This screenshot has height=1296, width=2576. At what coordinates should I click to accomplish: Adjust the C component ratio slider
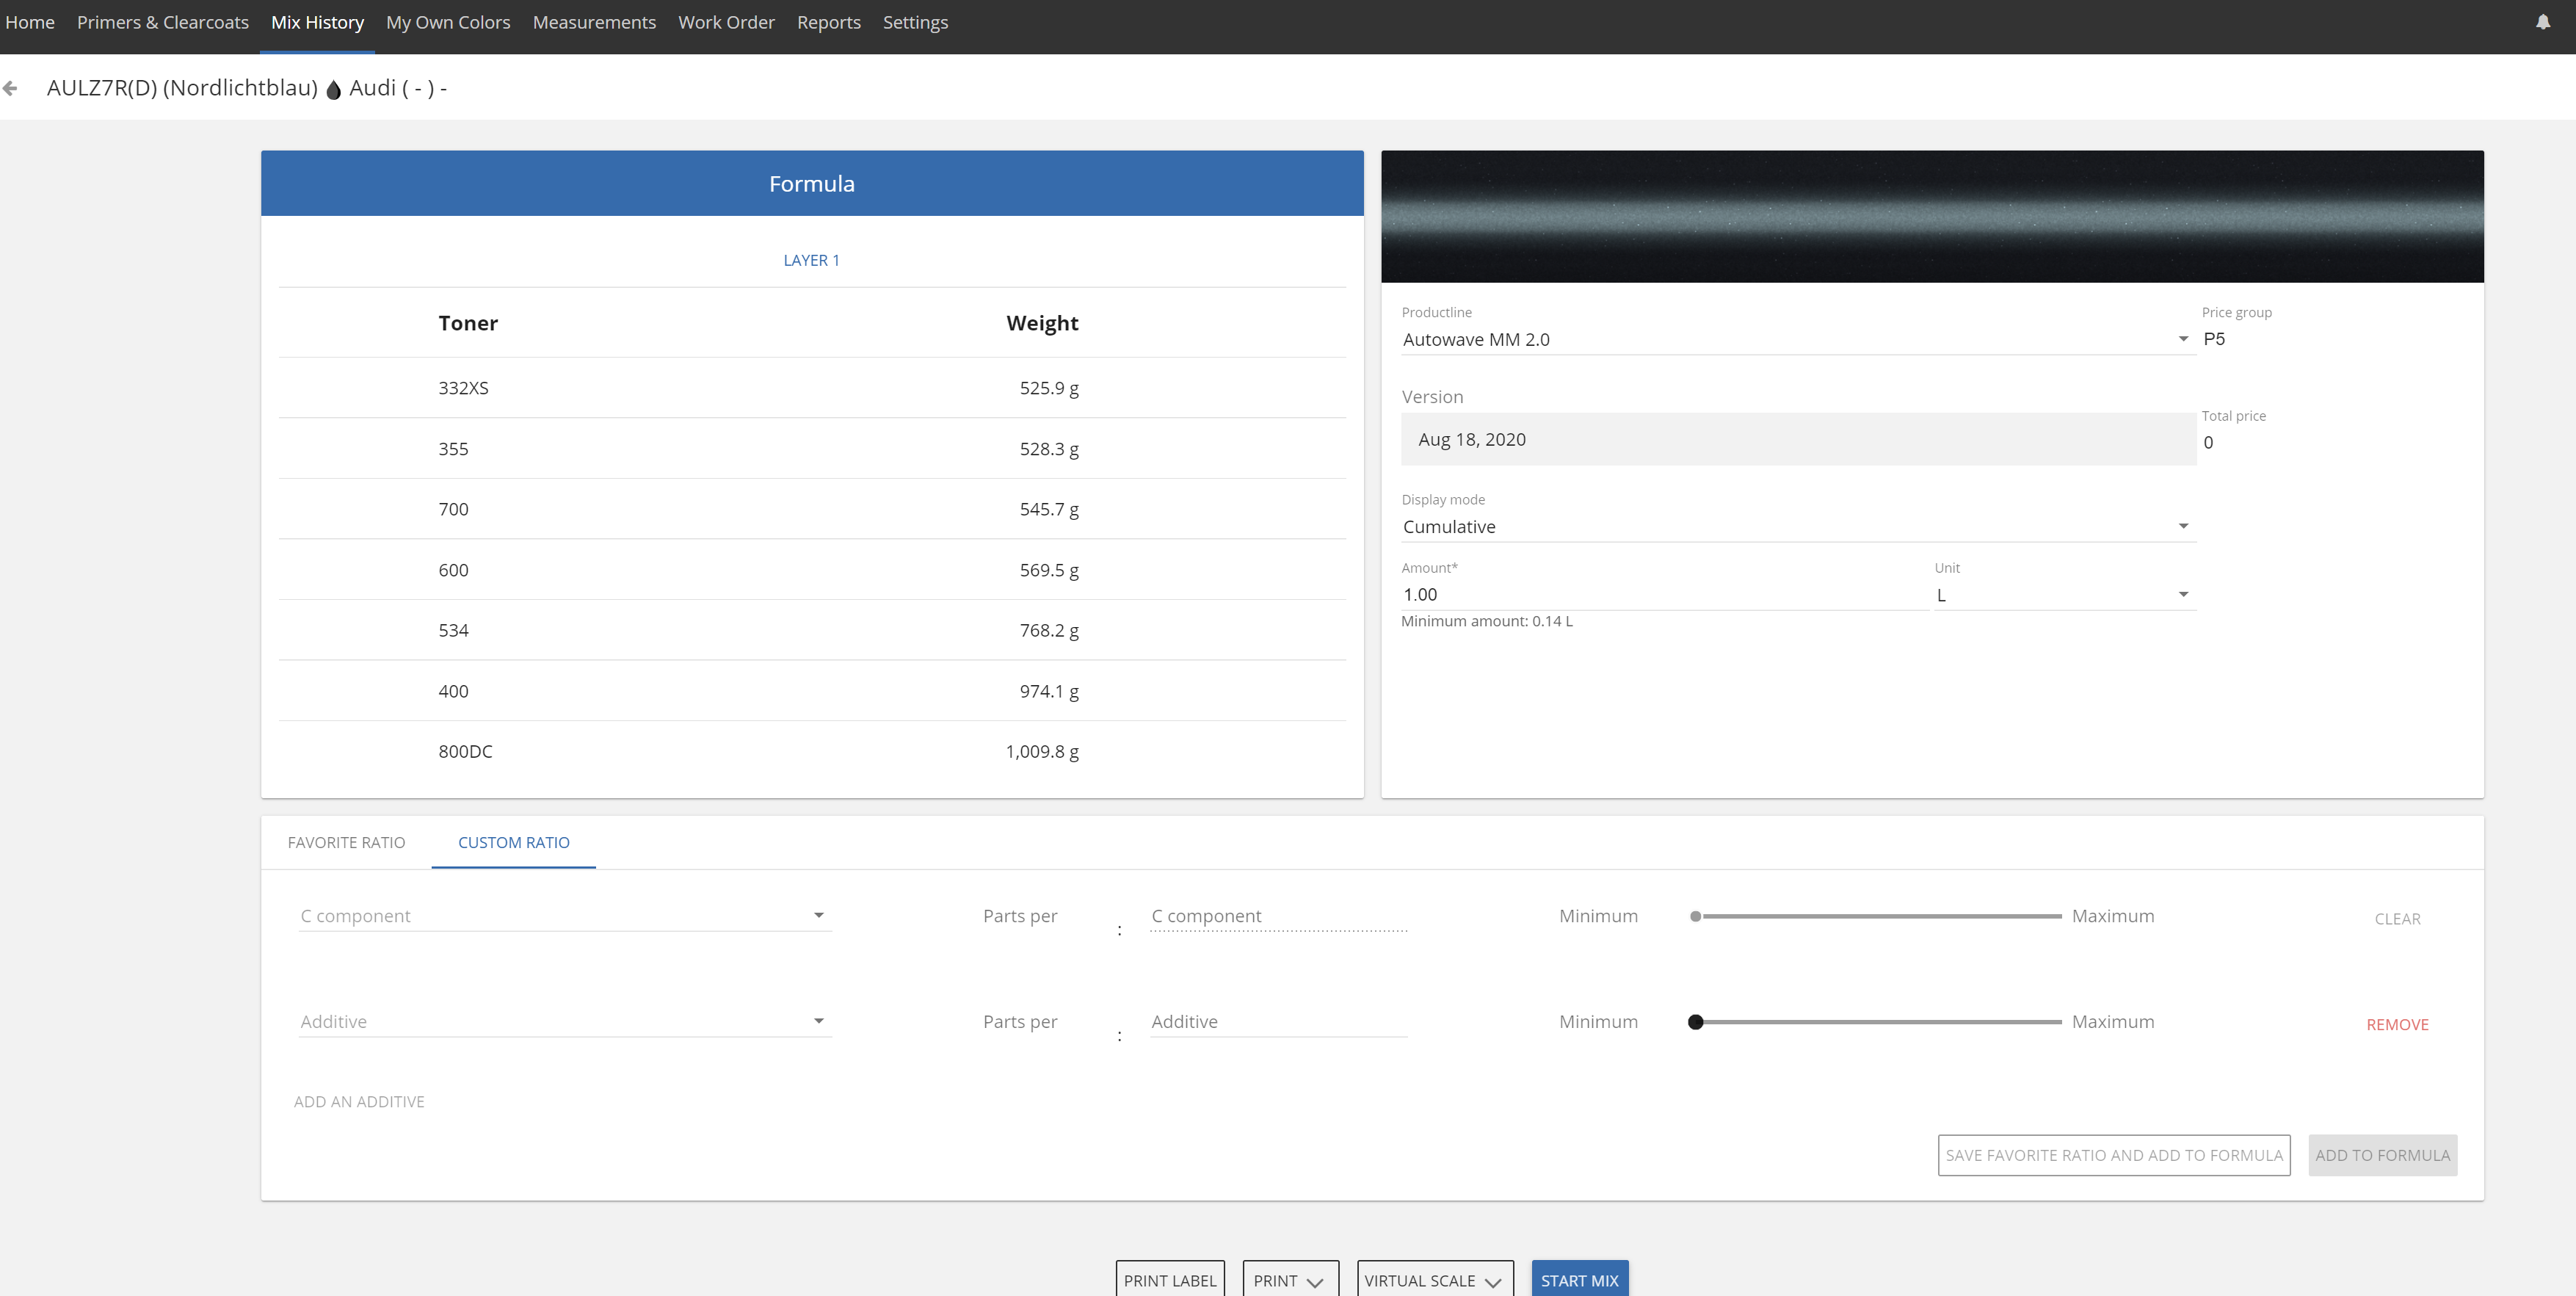[1875, 916]
